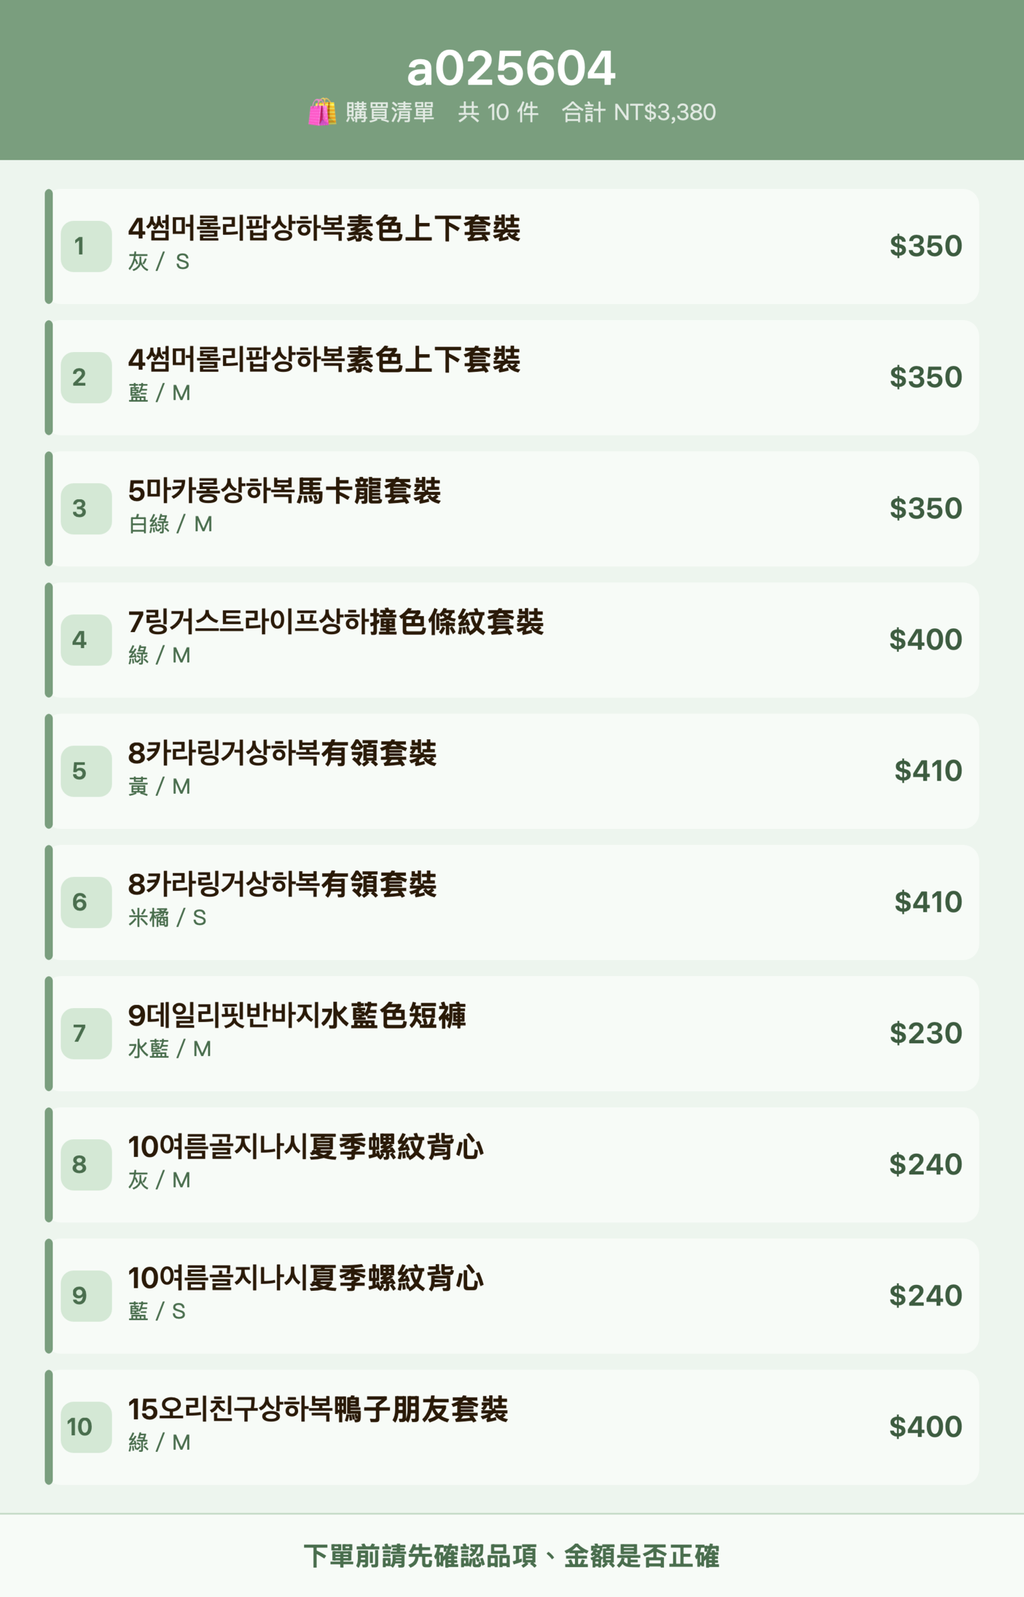Open the 15오리친구상하복鴨子朋友套裝 item
1024x1597 pixels.
[512, 1427]
